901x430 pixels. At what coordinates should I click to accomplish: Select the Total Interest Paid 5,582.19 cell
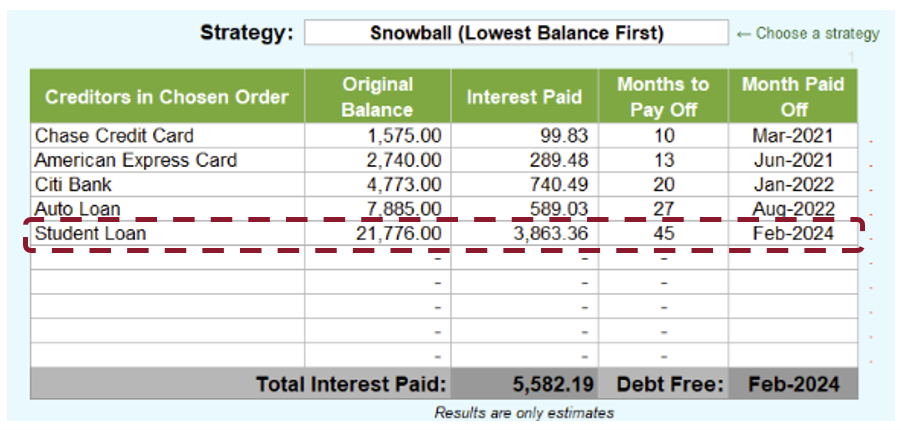pos(524,384)
